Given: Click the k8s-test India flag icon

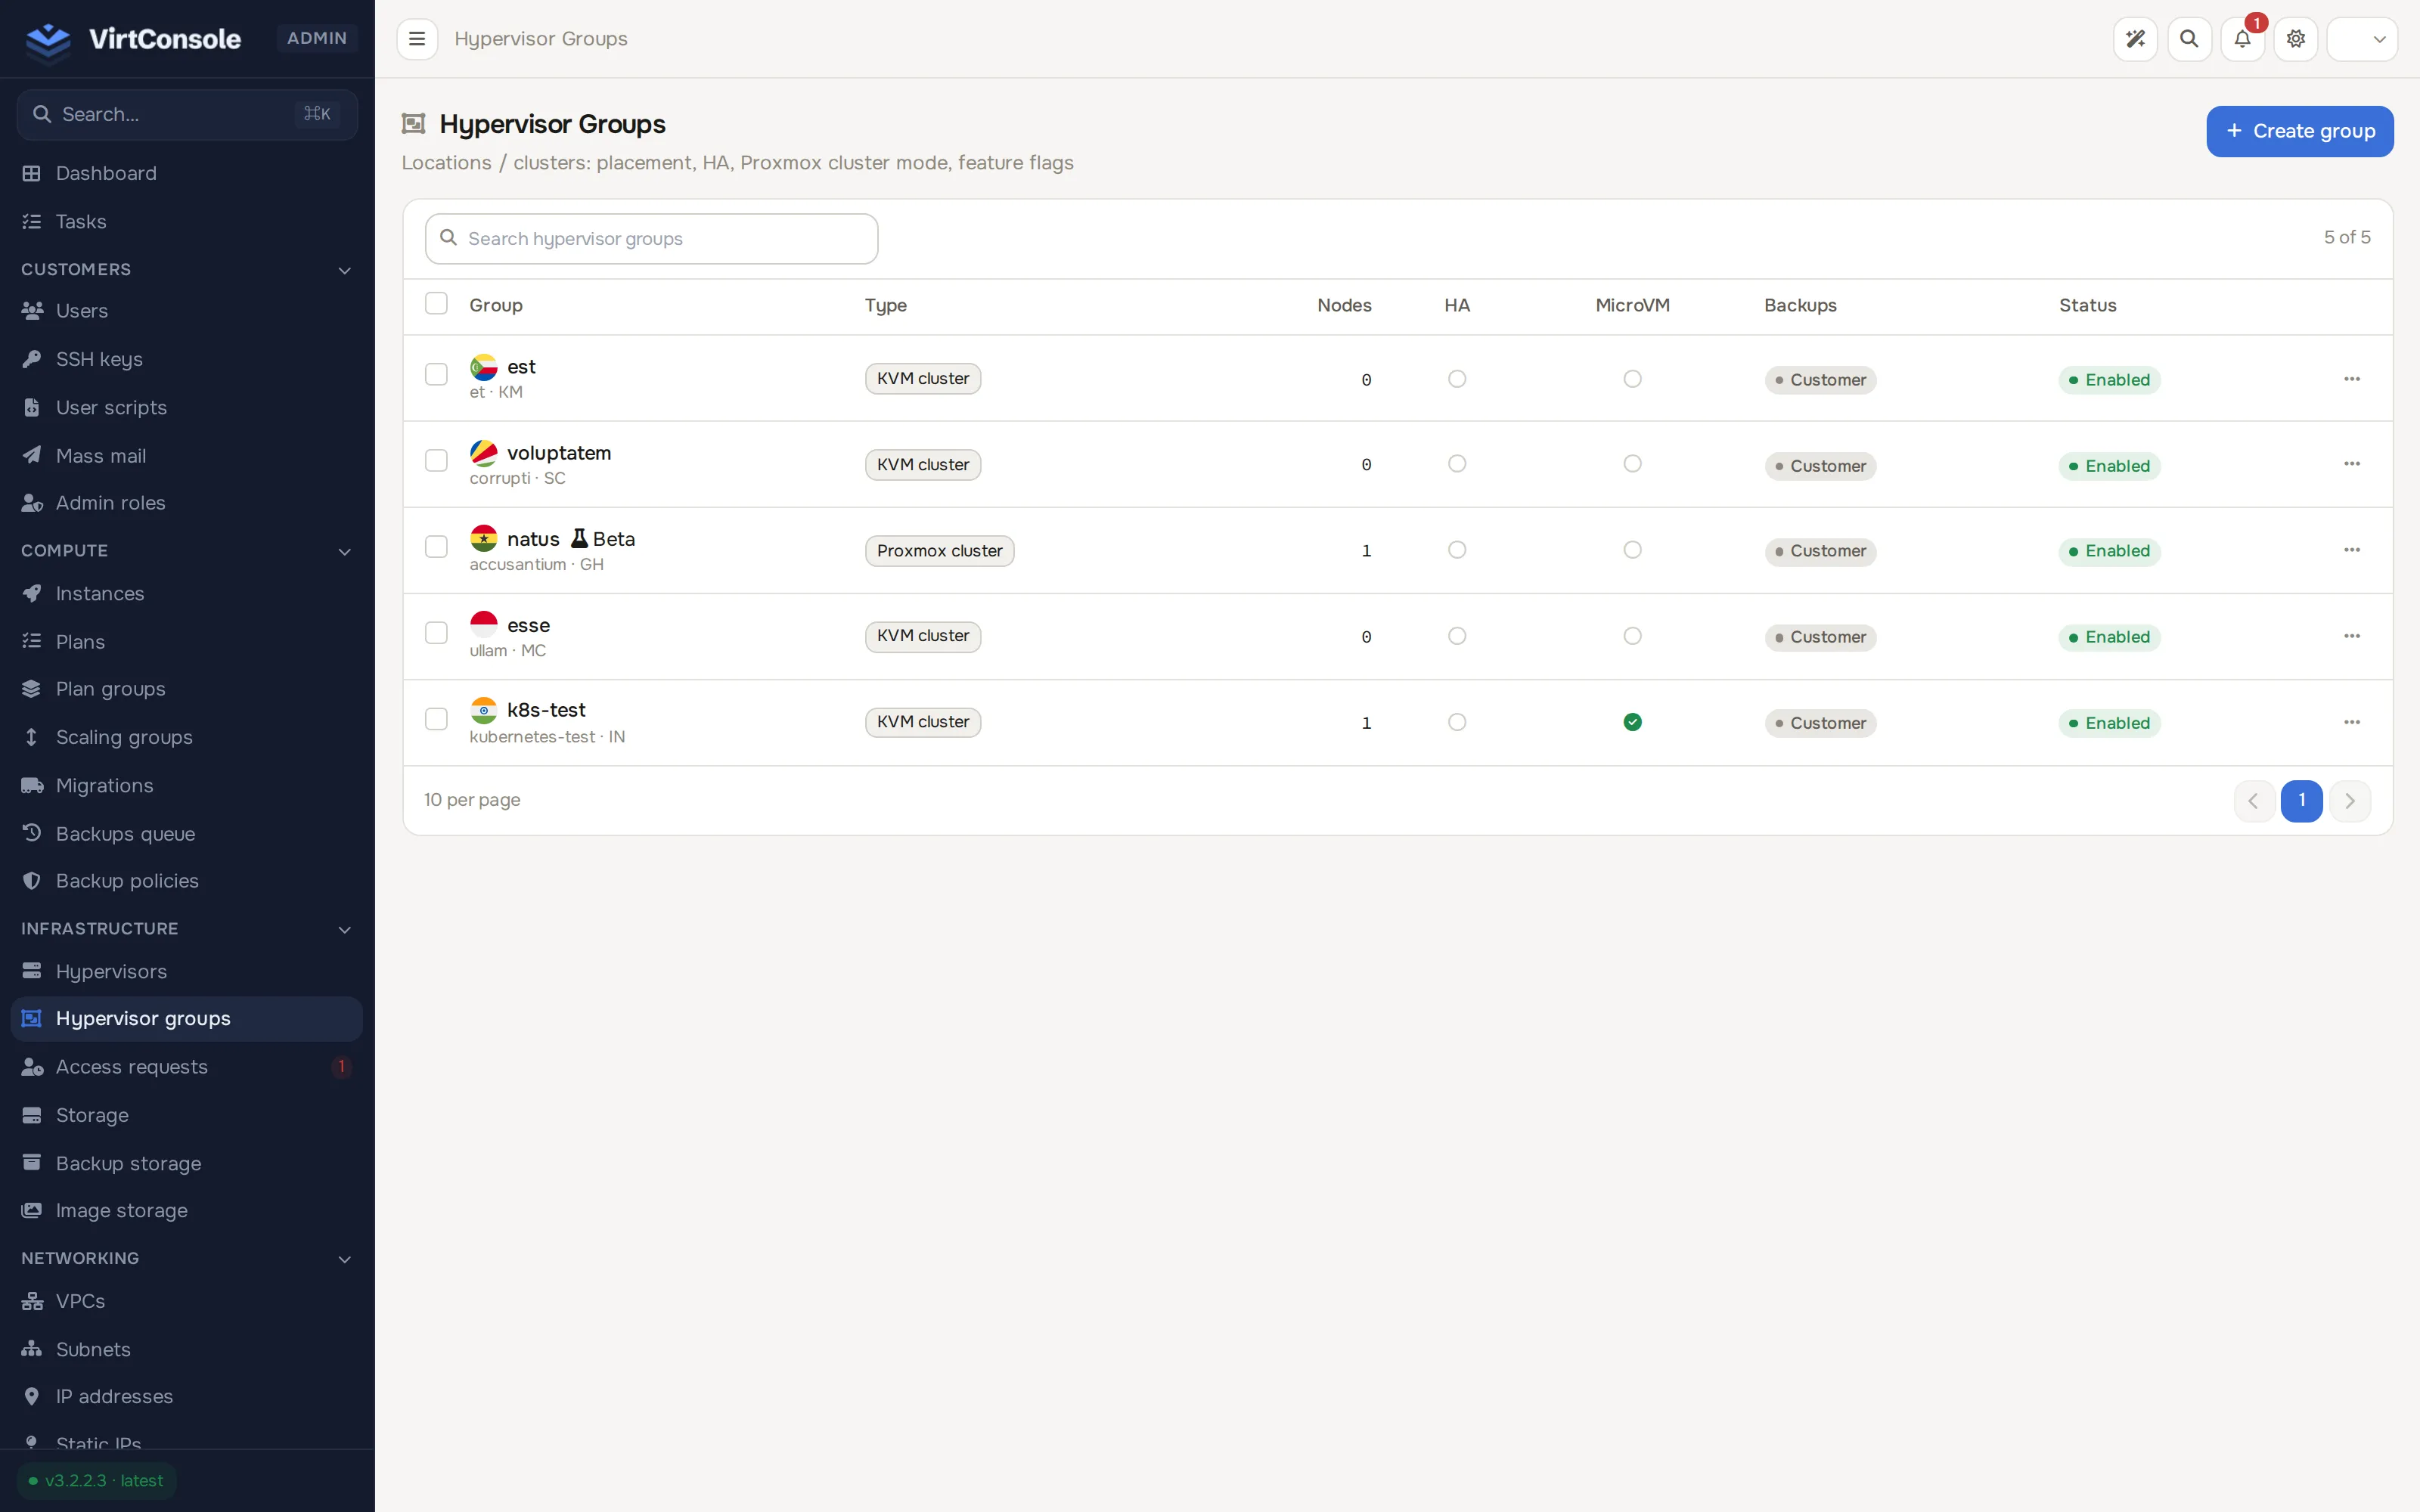Looking at the screenshot, I should tap(484, 710).
